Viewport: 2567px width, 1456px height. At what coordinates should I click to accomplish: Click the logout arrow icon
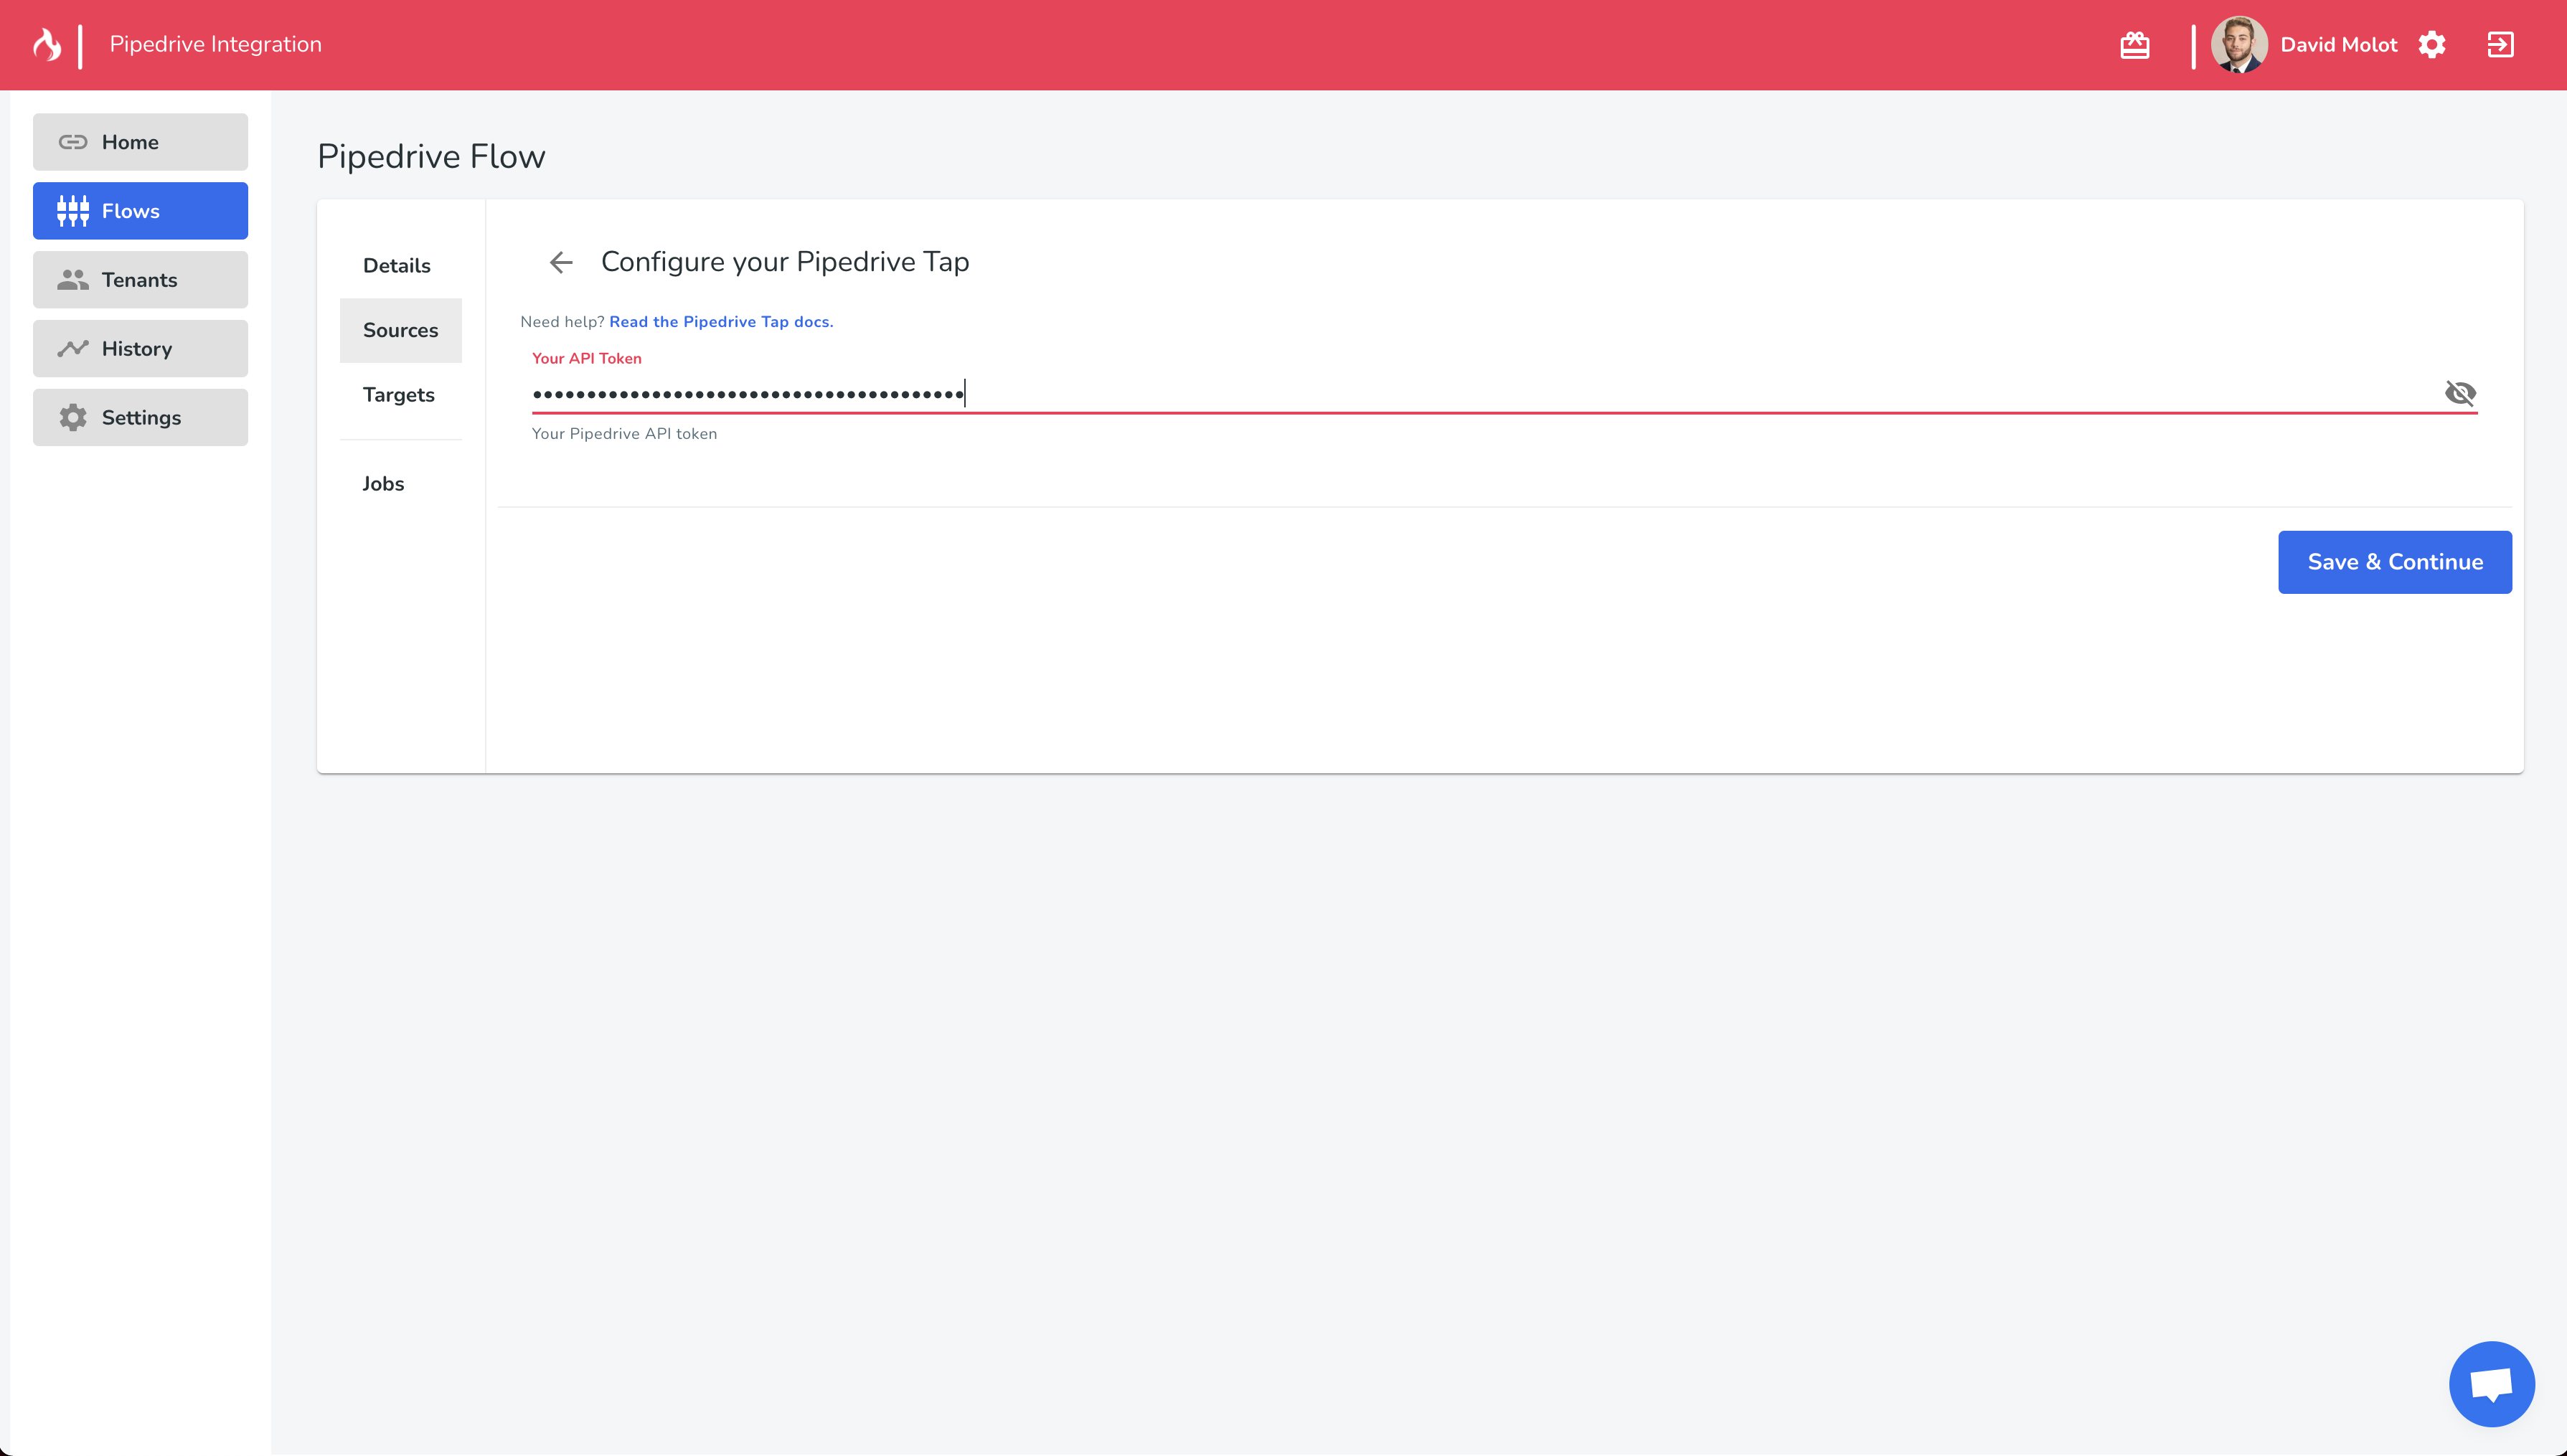point(2500,45)
